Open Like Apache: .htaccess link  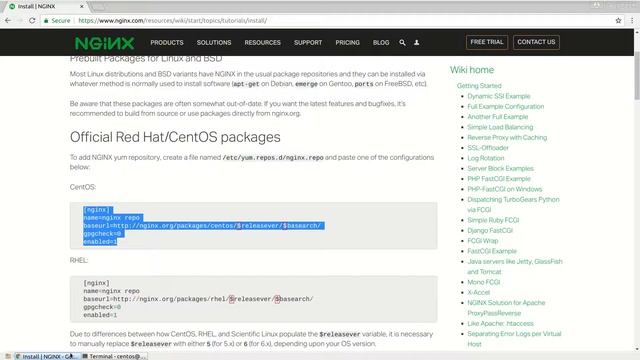pyautogui.click(x=500, y=323)
